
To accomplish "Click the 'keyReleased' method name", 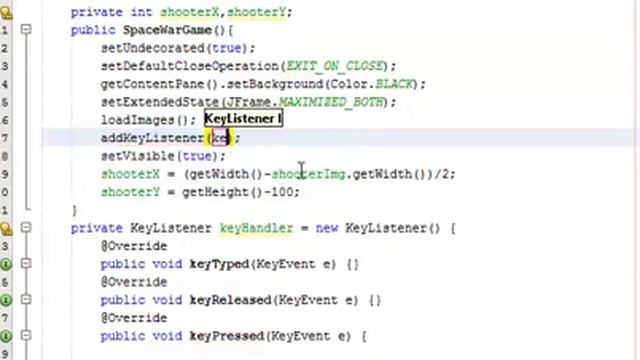I will pyautogui.click(x=230, y=300).
